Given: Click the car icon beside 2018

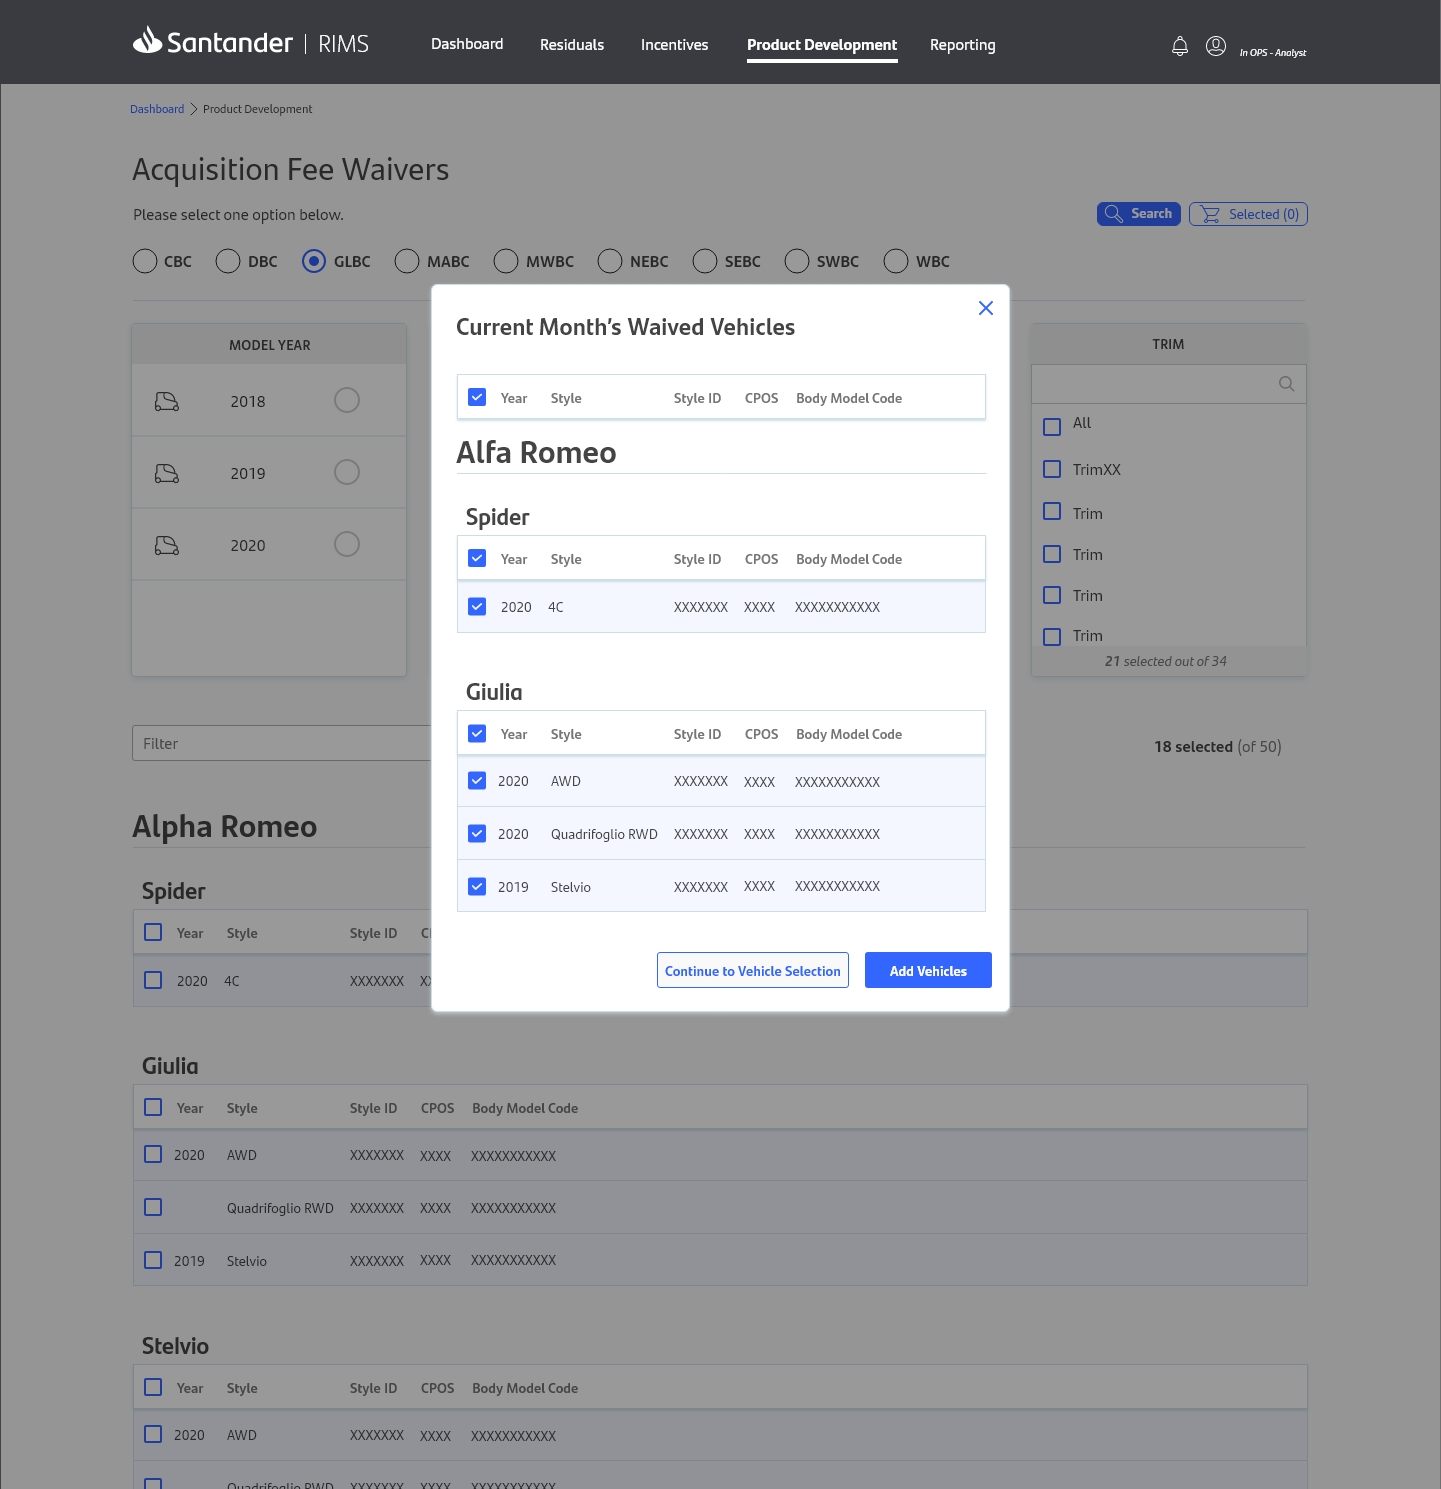Looking at the screenshot, I should (x=167, y=401).
